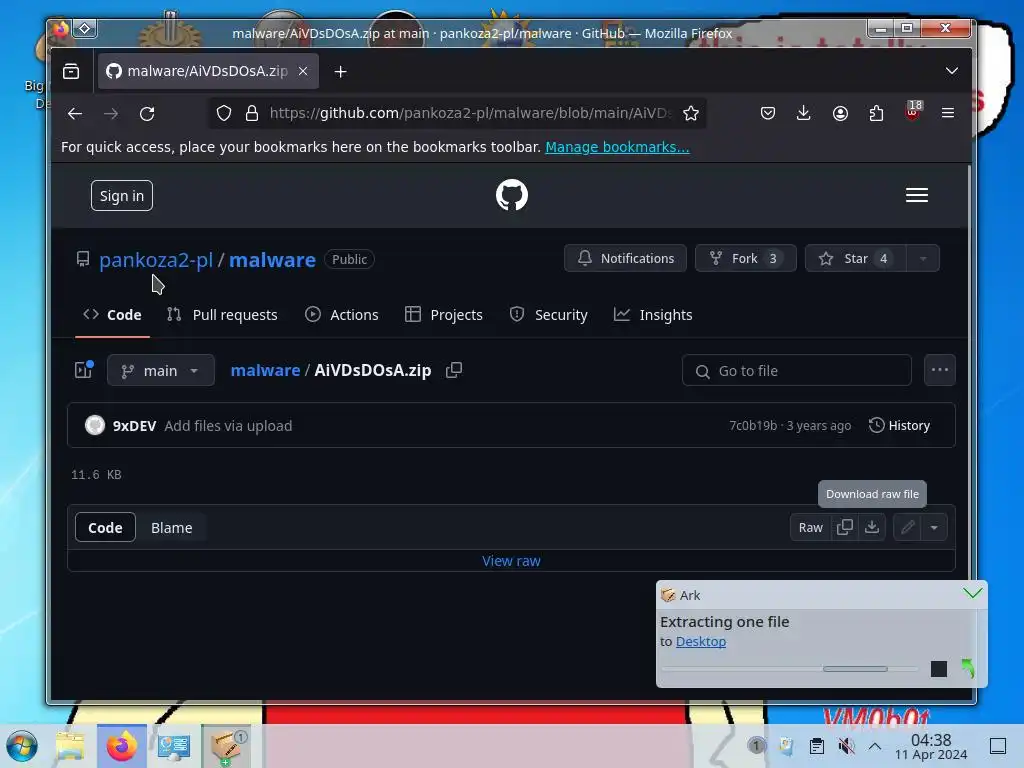Open a new browser tab
This screenshot has height=768, width=1024.
(340, 71)
